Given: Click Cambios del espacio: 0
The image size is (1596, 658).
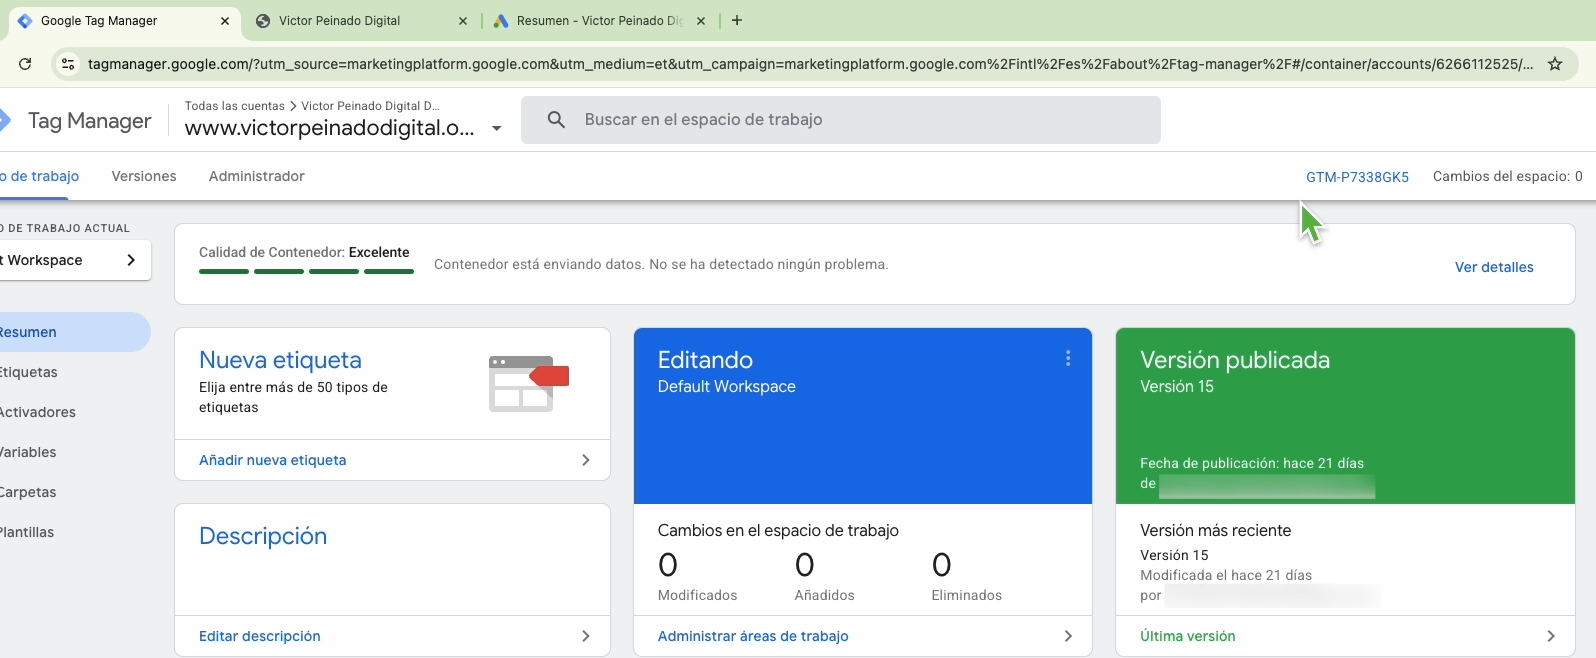Looking at the screenshot, I should click(1507, 176).
